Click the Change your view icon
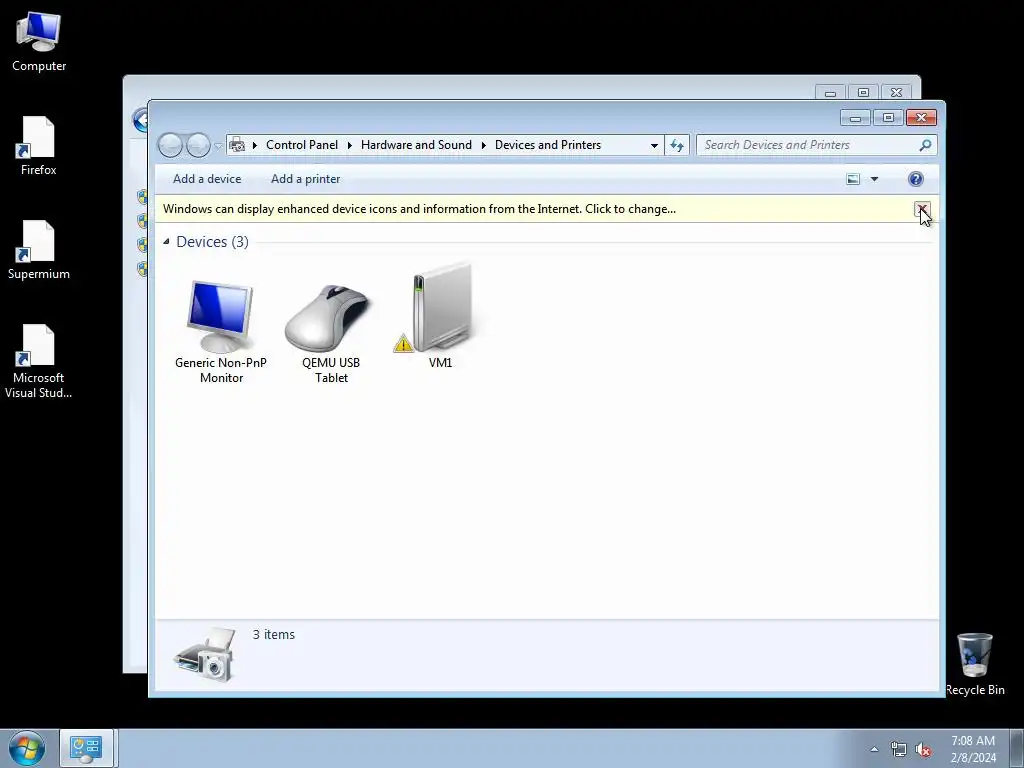 853,179
